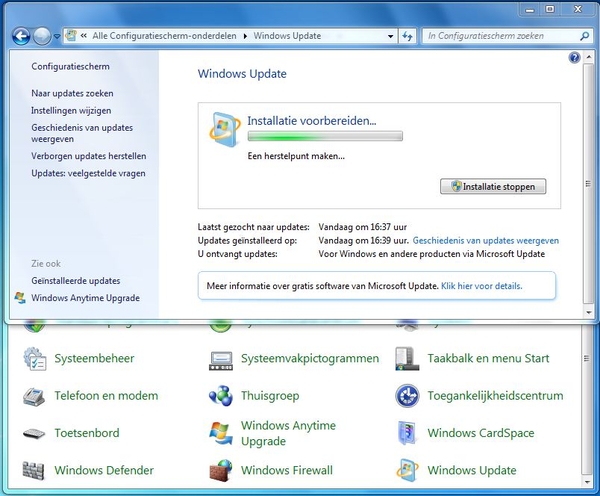Go back with the blue Back arrow
Screen dimensions: 600x496
(21, 37)
